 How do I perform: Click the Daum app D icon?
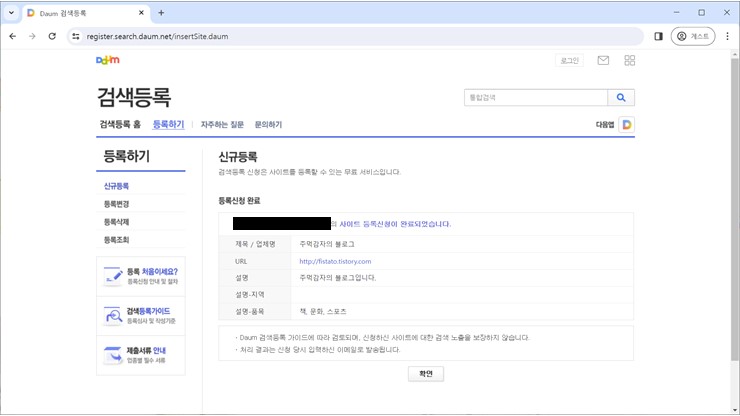click(x=627, y=125)
